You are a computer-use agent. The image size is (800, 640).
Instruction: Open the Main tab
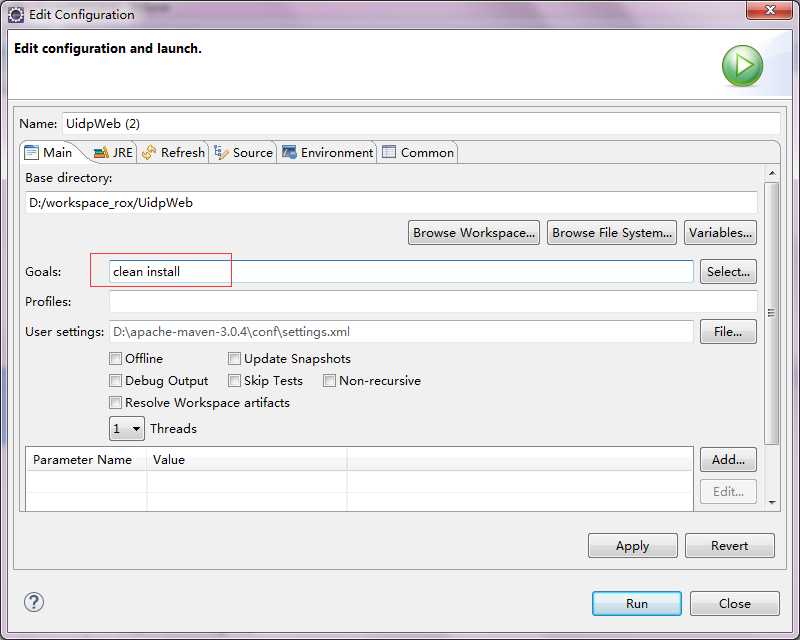click(x=48, y=153)
